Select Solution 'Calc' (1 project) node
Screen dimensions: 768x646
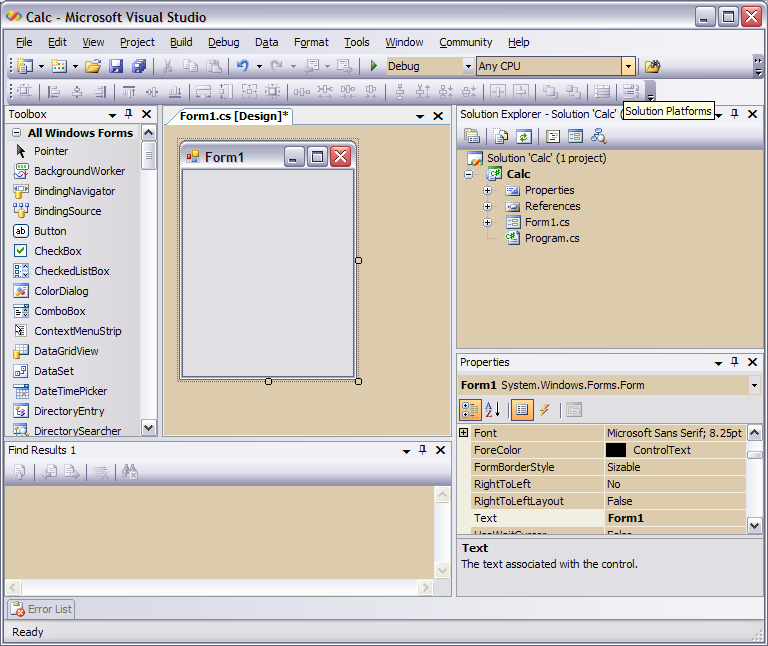[547, 158]
